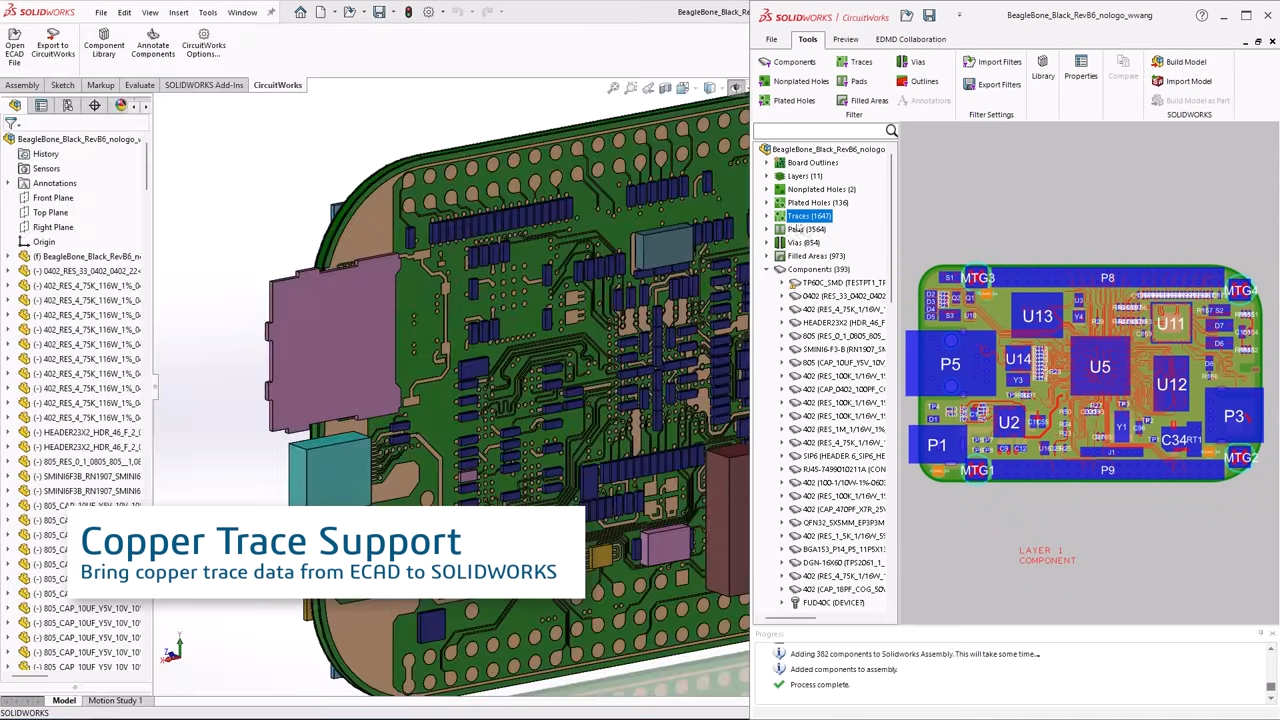This screenshot has width=1280, height=720.
Task: Click the U5 component in board preview
Action: (x=1100, y=366)
